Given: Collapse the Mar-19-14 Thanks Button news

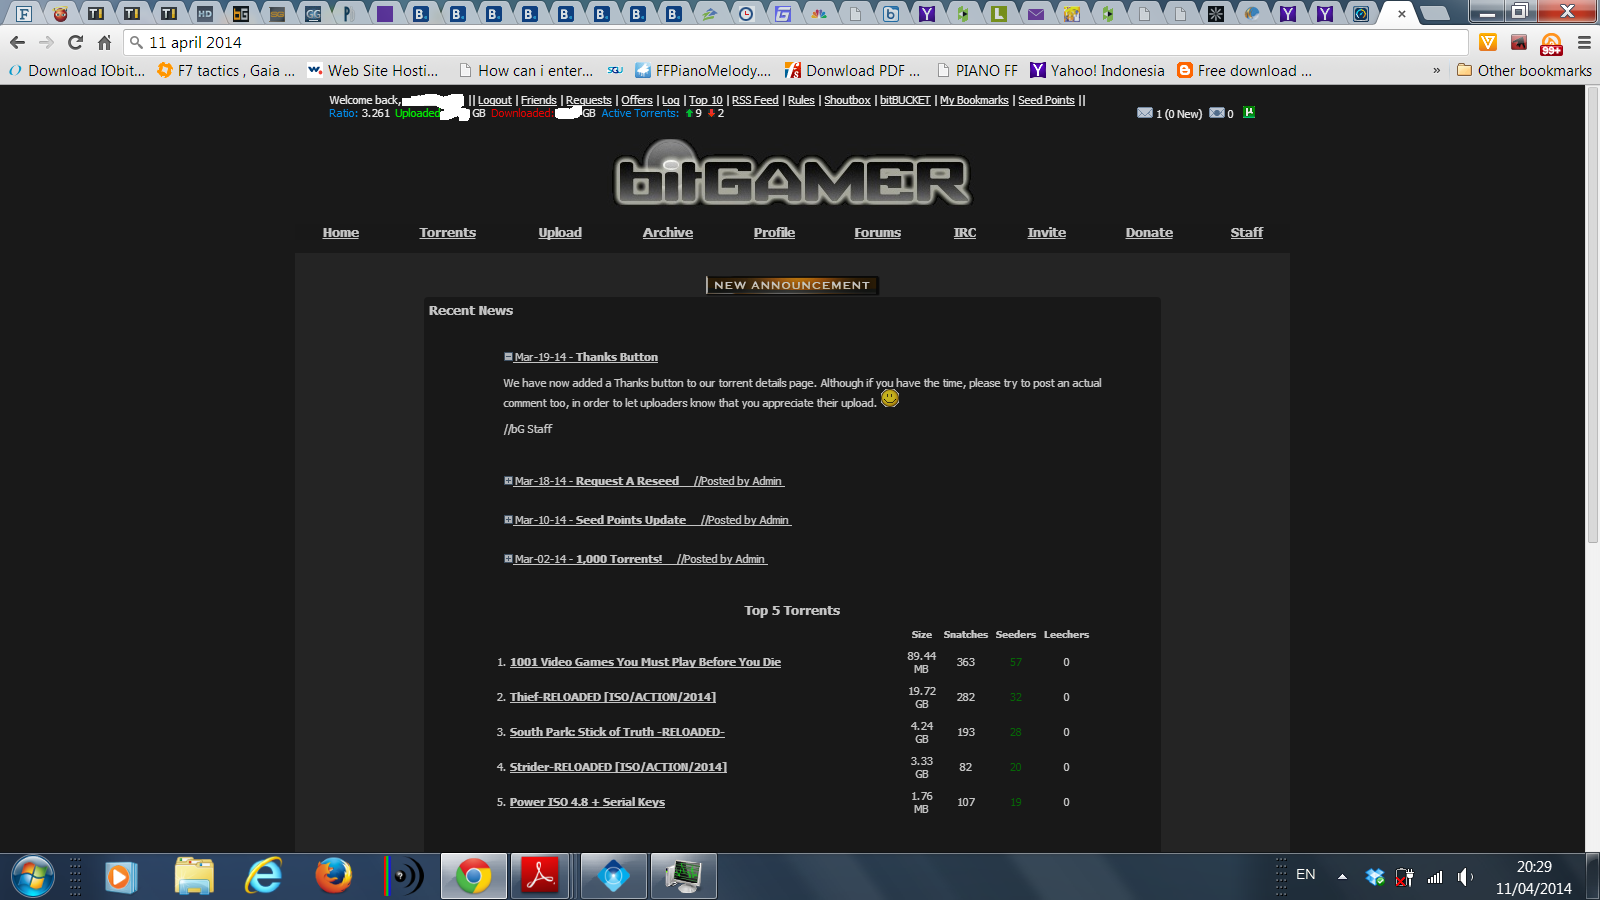Looking at the screenshot, I should pyautogui.click(x=508, y=357).
